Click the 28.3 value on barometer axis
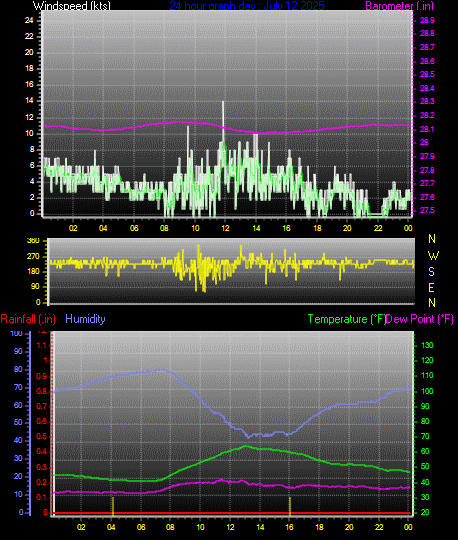 pyautogui.click(x=427, y=102)
